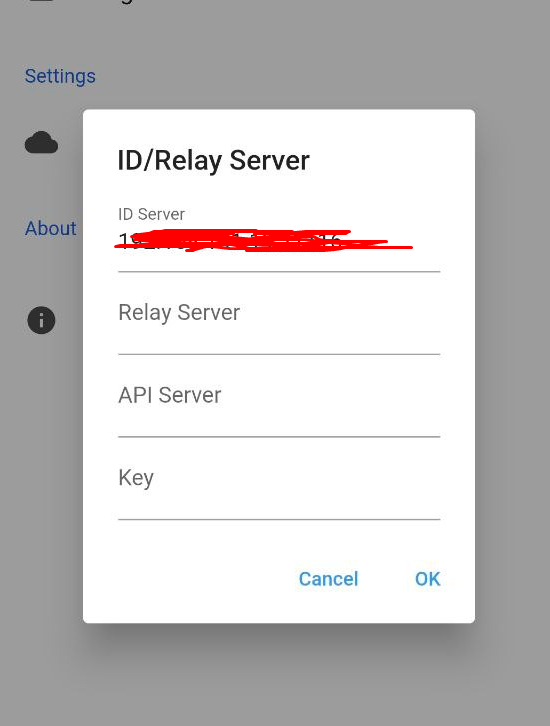The image size is (550, 726).
Task: Click the red-scribbled ID Server value
Action: pos(264,241)
